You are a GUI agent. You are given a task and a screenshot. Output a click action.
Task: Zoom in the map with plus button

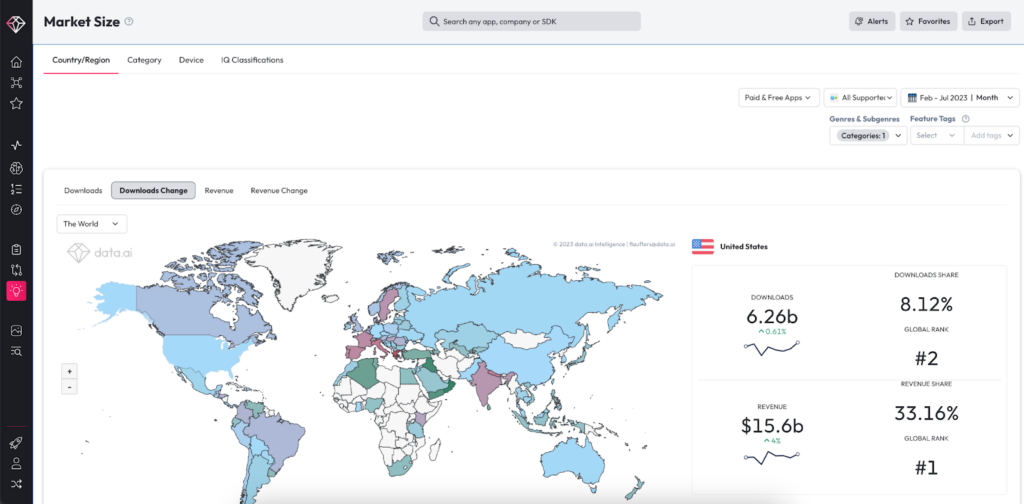pyautogui.click(x=69, y=371)
